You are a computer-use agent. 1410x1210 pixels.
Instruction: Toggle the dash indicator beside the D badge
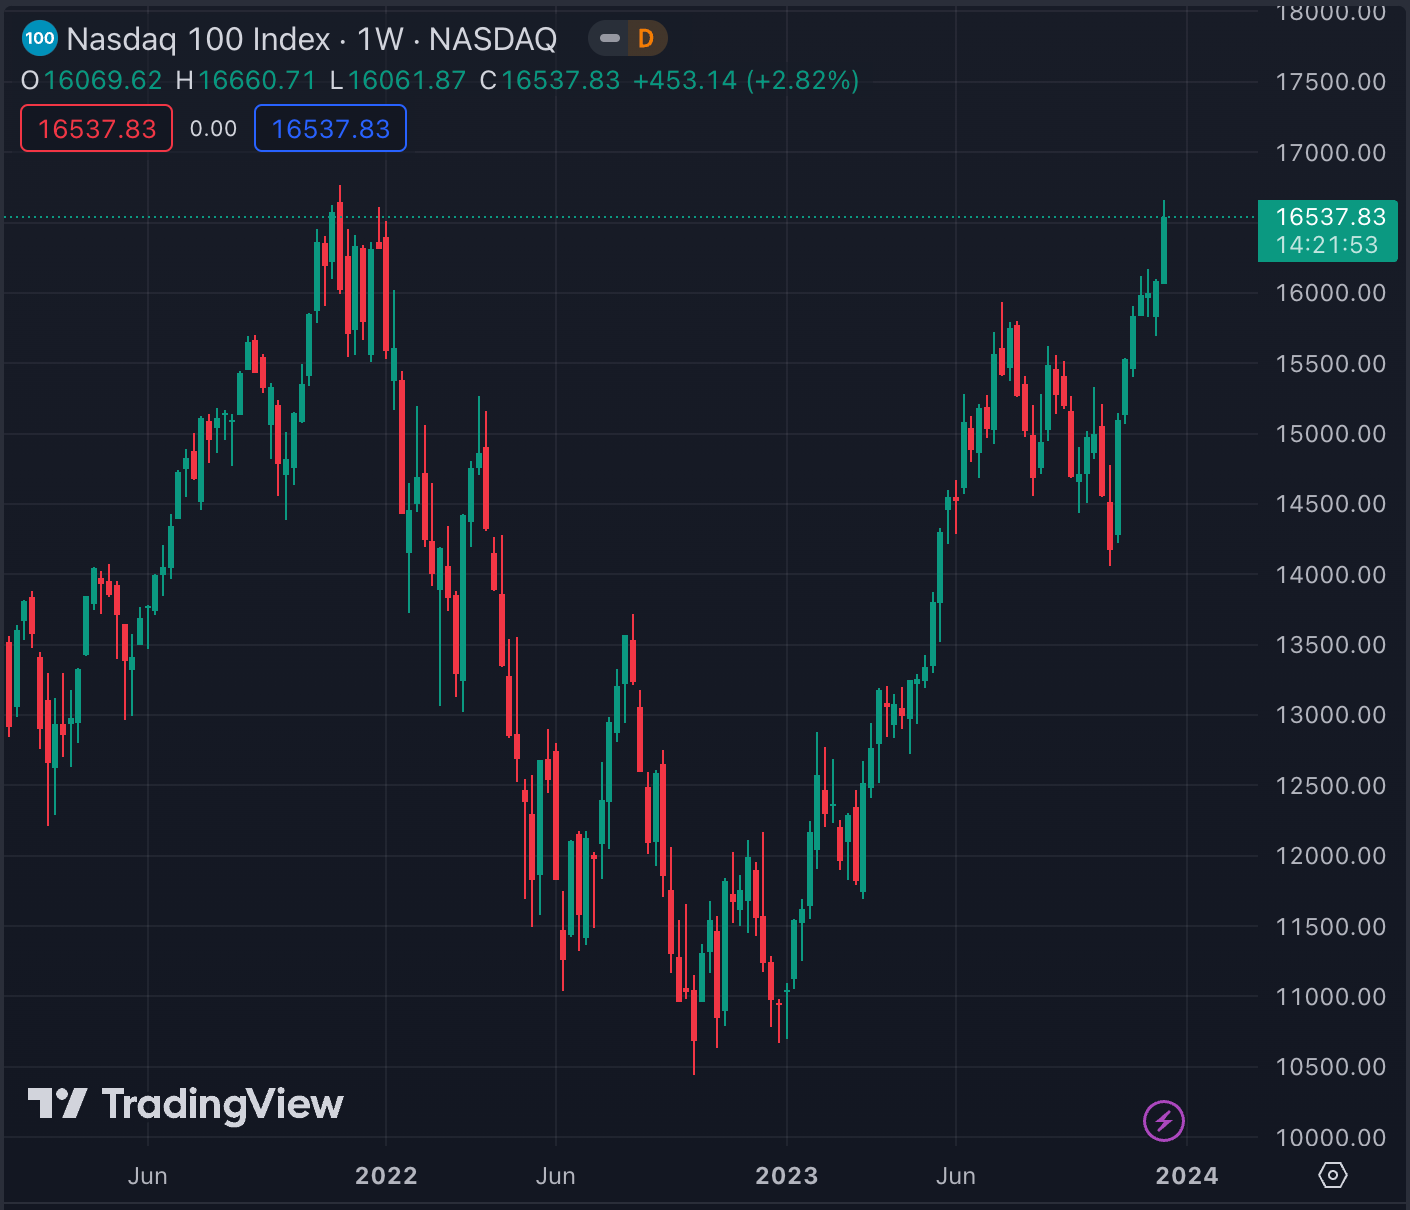(609, 39)
